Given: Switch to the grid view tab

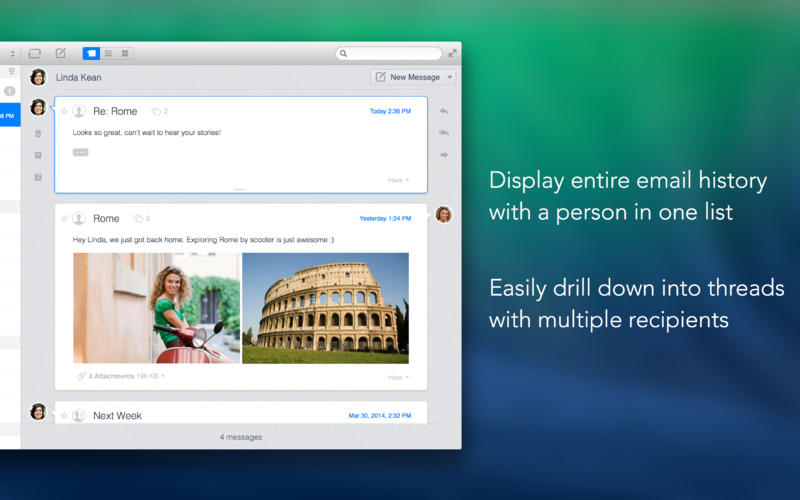Looking at the screenshot, I should point(125,53).
